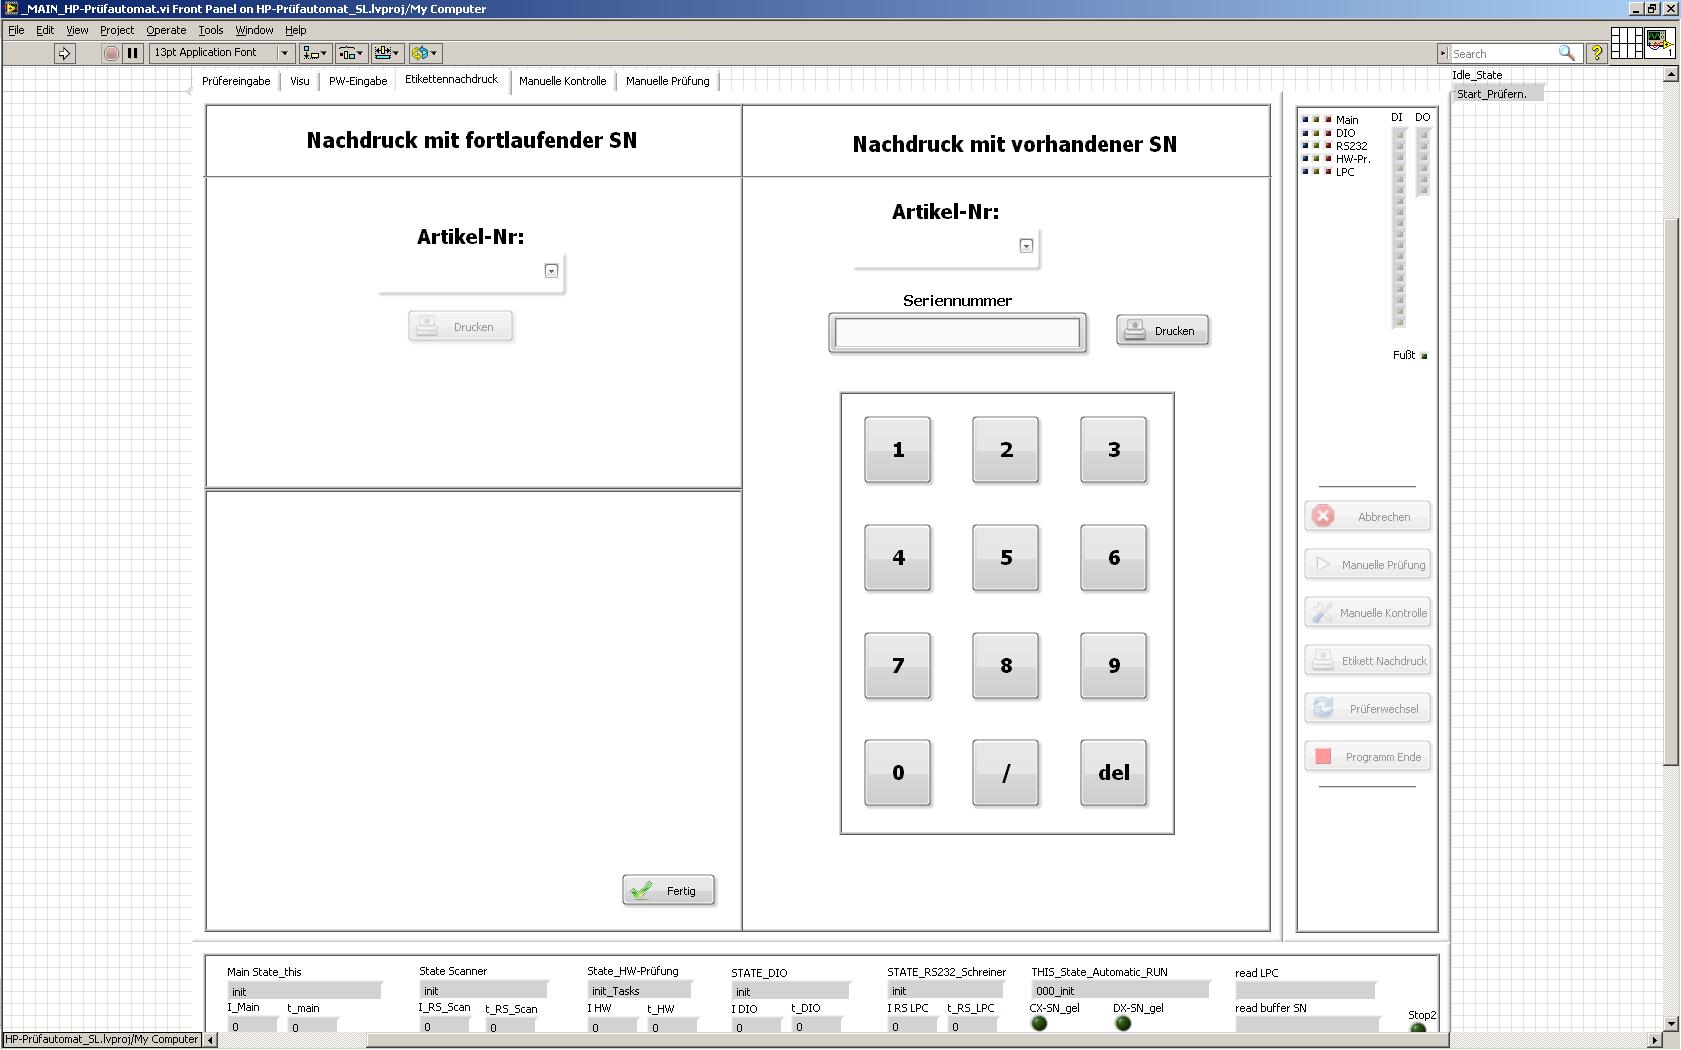This screenshot has width=1681, height=1050.
Task: Tap keypad button 4
Action: pyautogui.click(x=898, y=558)
